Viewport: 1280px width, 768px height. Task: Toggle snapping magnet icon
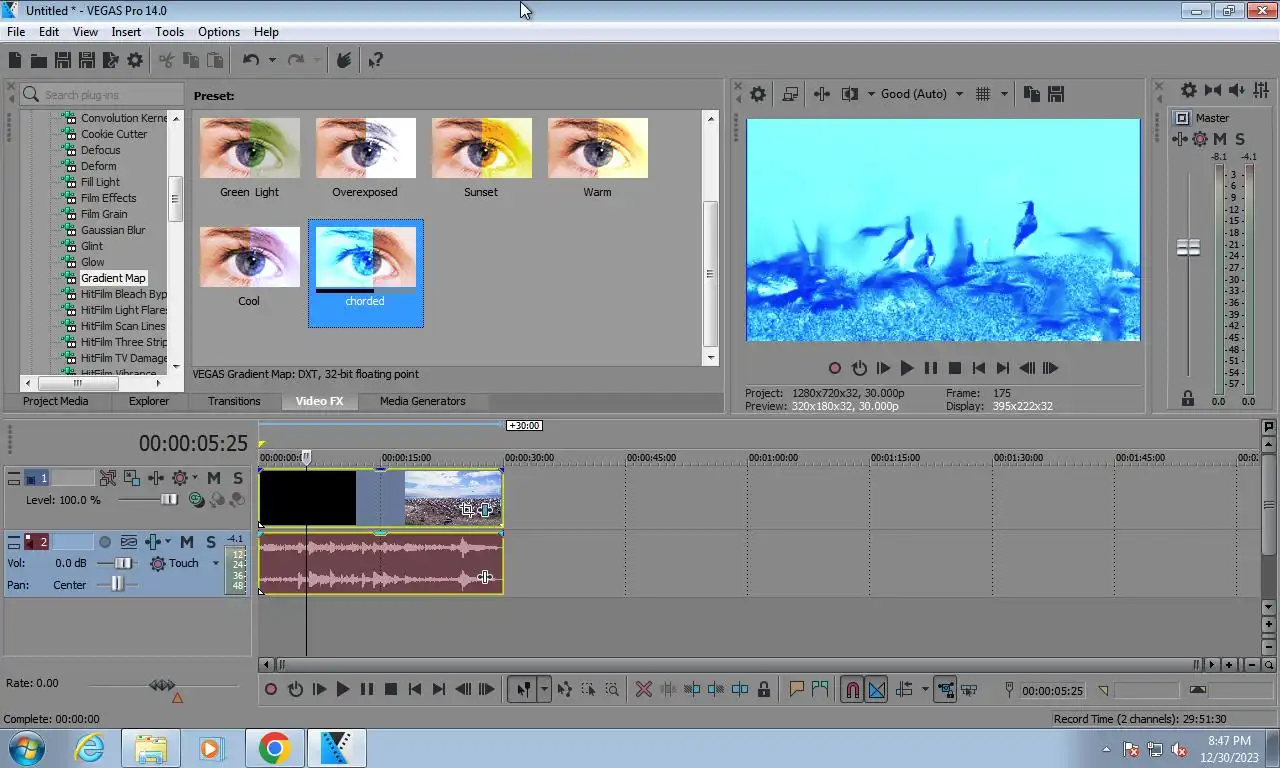coord(851,689)
